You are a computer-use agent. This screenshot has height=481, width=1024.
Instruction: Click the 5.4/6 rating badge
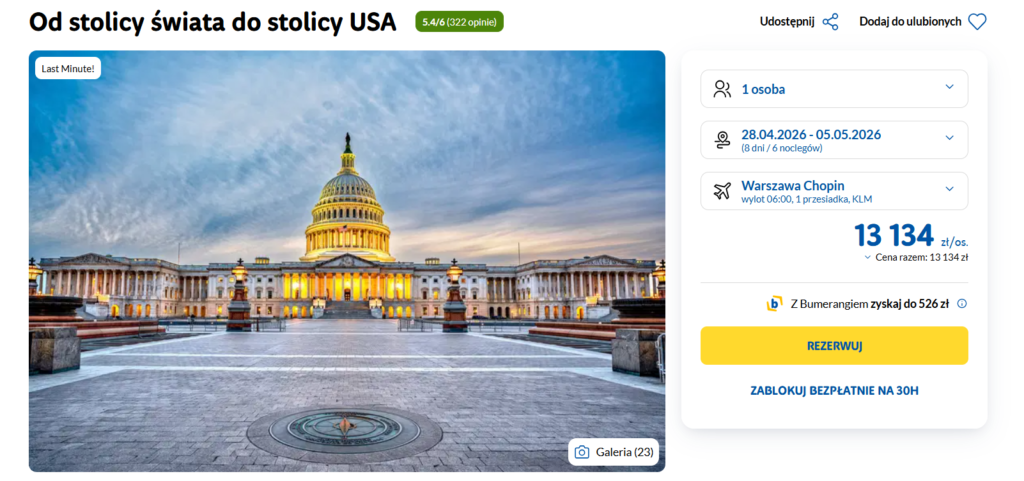point(459,21)
